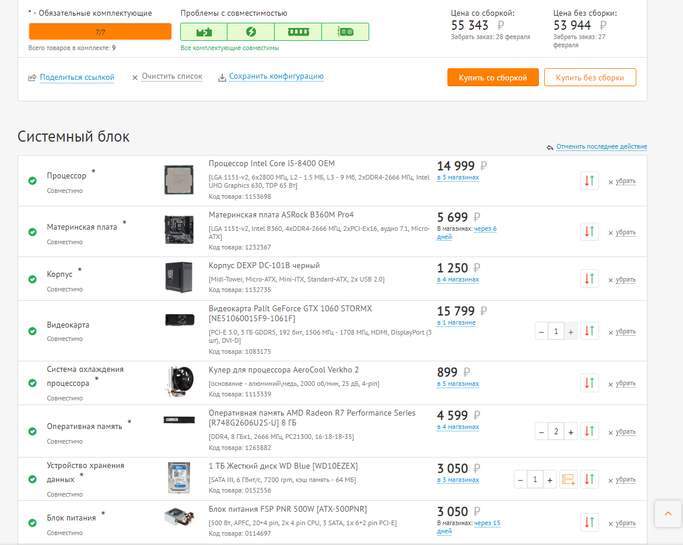683x545 pixels.
Task: Remove the CPU cooler item with убрать
Action: tap(626, 383)
